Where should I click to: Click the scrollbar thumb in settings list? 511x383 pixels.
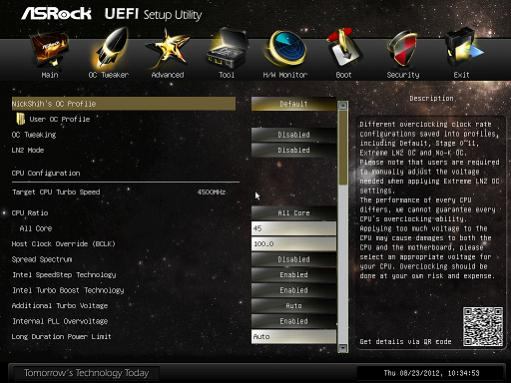point(343,148)
